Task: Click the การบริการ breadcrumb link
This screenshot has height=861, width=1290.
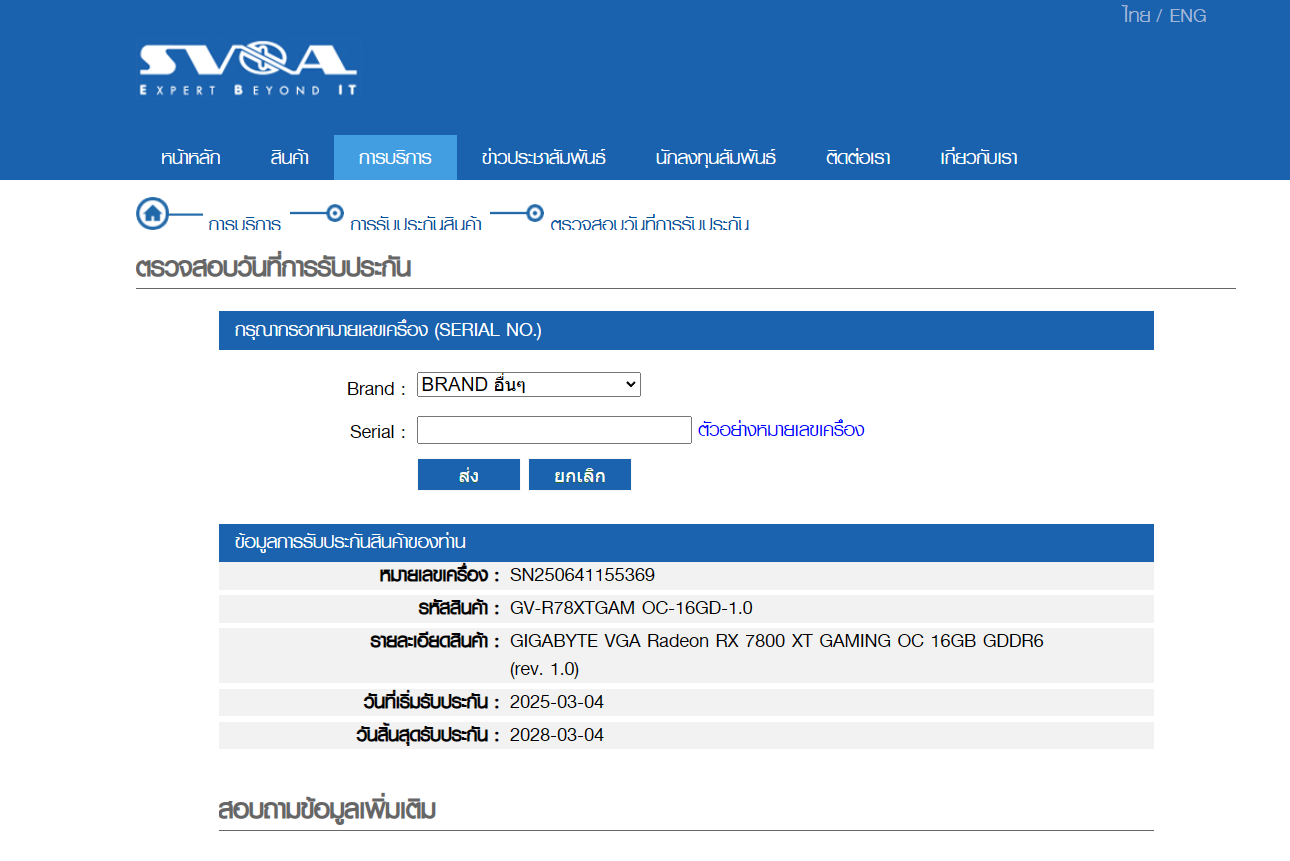Action: point(245,224)
